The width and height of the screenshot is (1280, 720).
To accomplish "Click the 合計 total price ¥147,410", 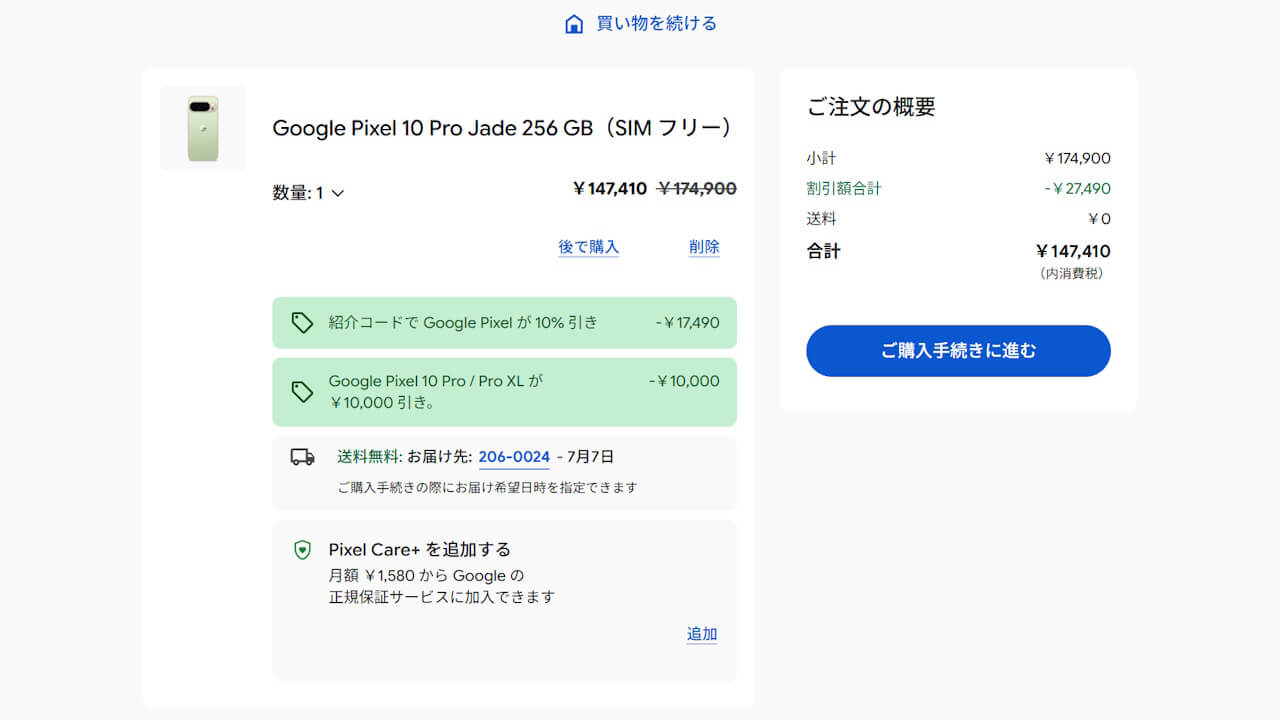I will click(x=1073, y=251).
